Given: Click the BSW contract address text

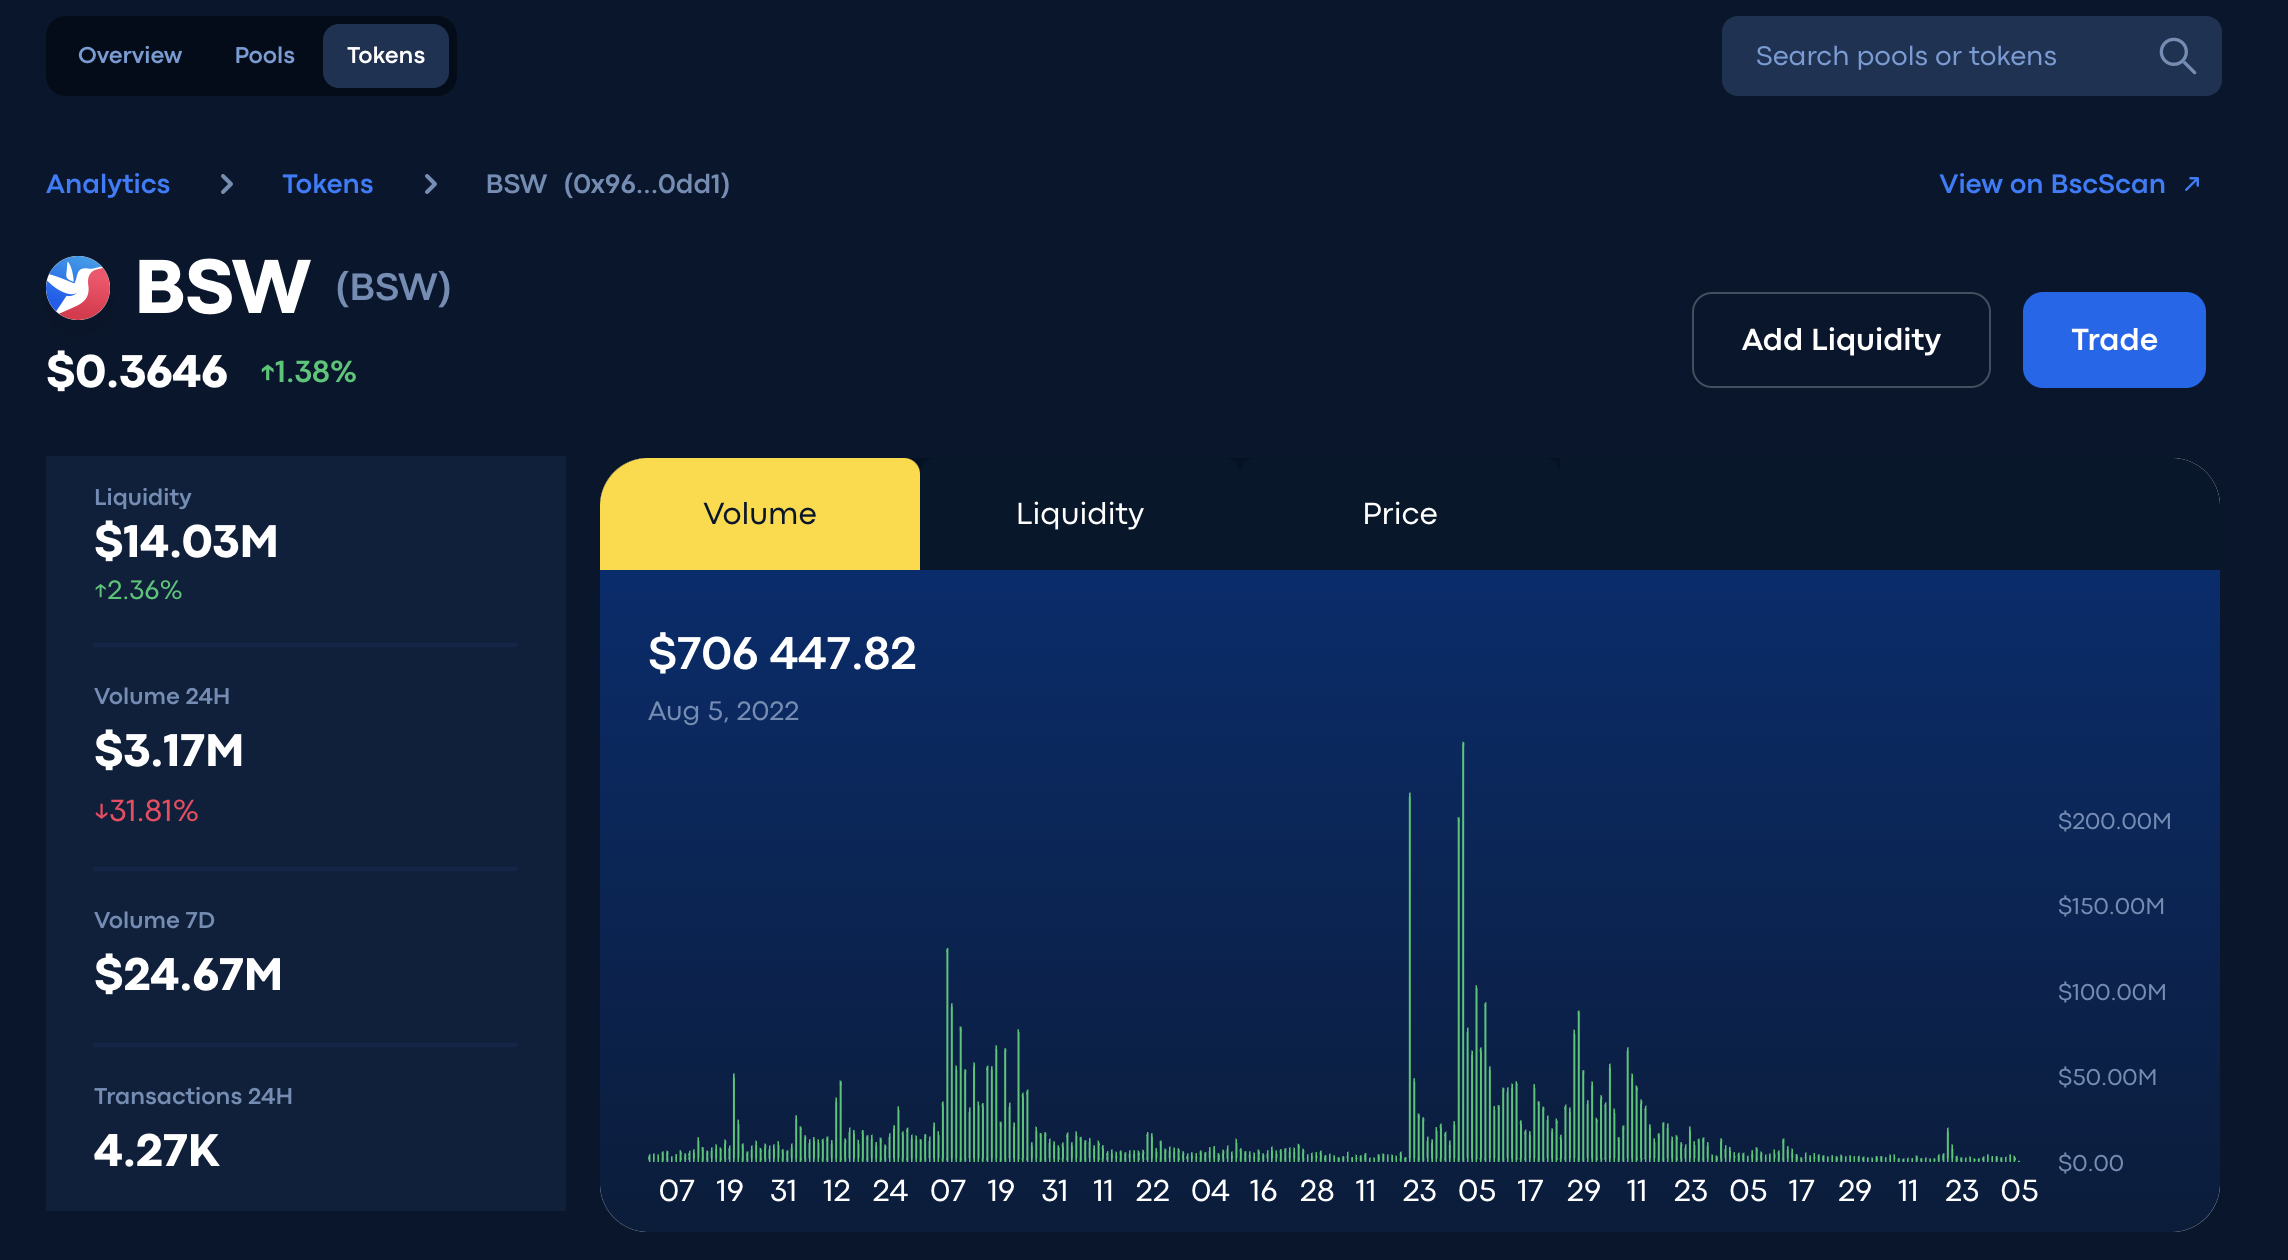Looking at the screenshot, I should click(x=647, y=184).
